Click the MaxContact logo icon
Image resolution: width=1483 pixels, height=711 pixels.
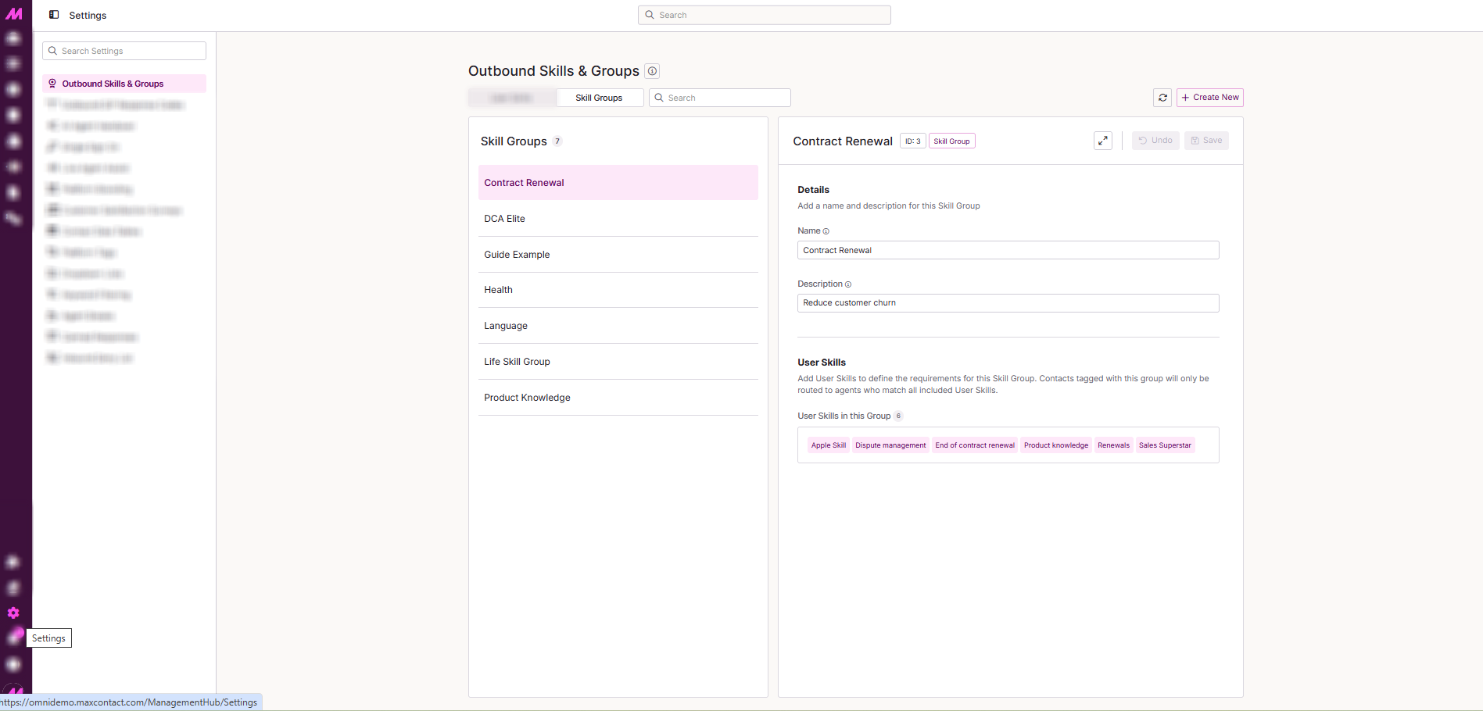(x=14, y=14)
